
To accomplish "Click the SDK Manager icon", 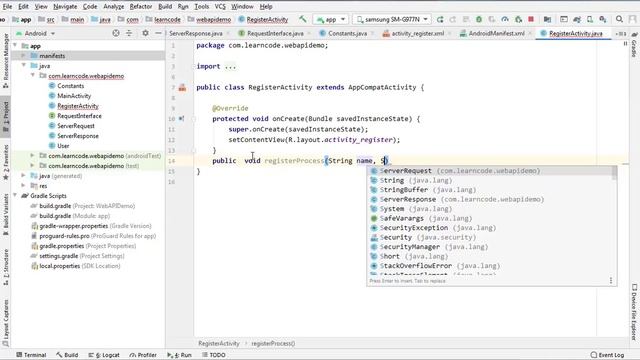I will [603, 19].
